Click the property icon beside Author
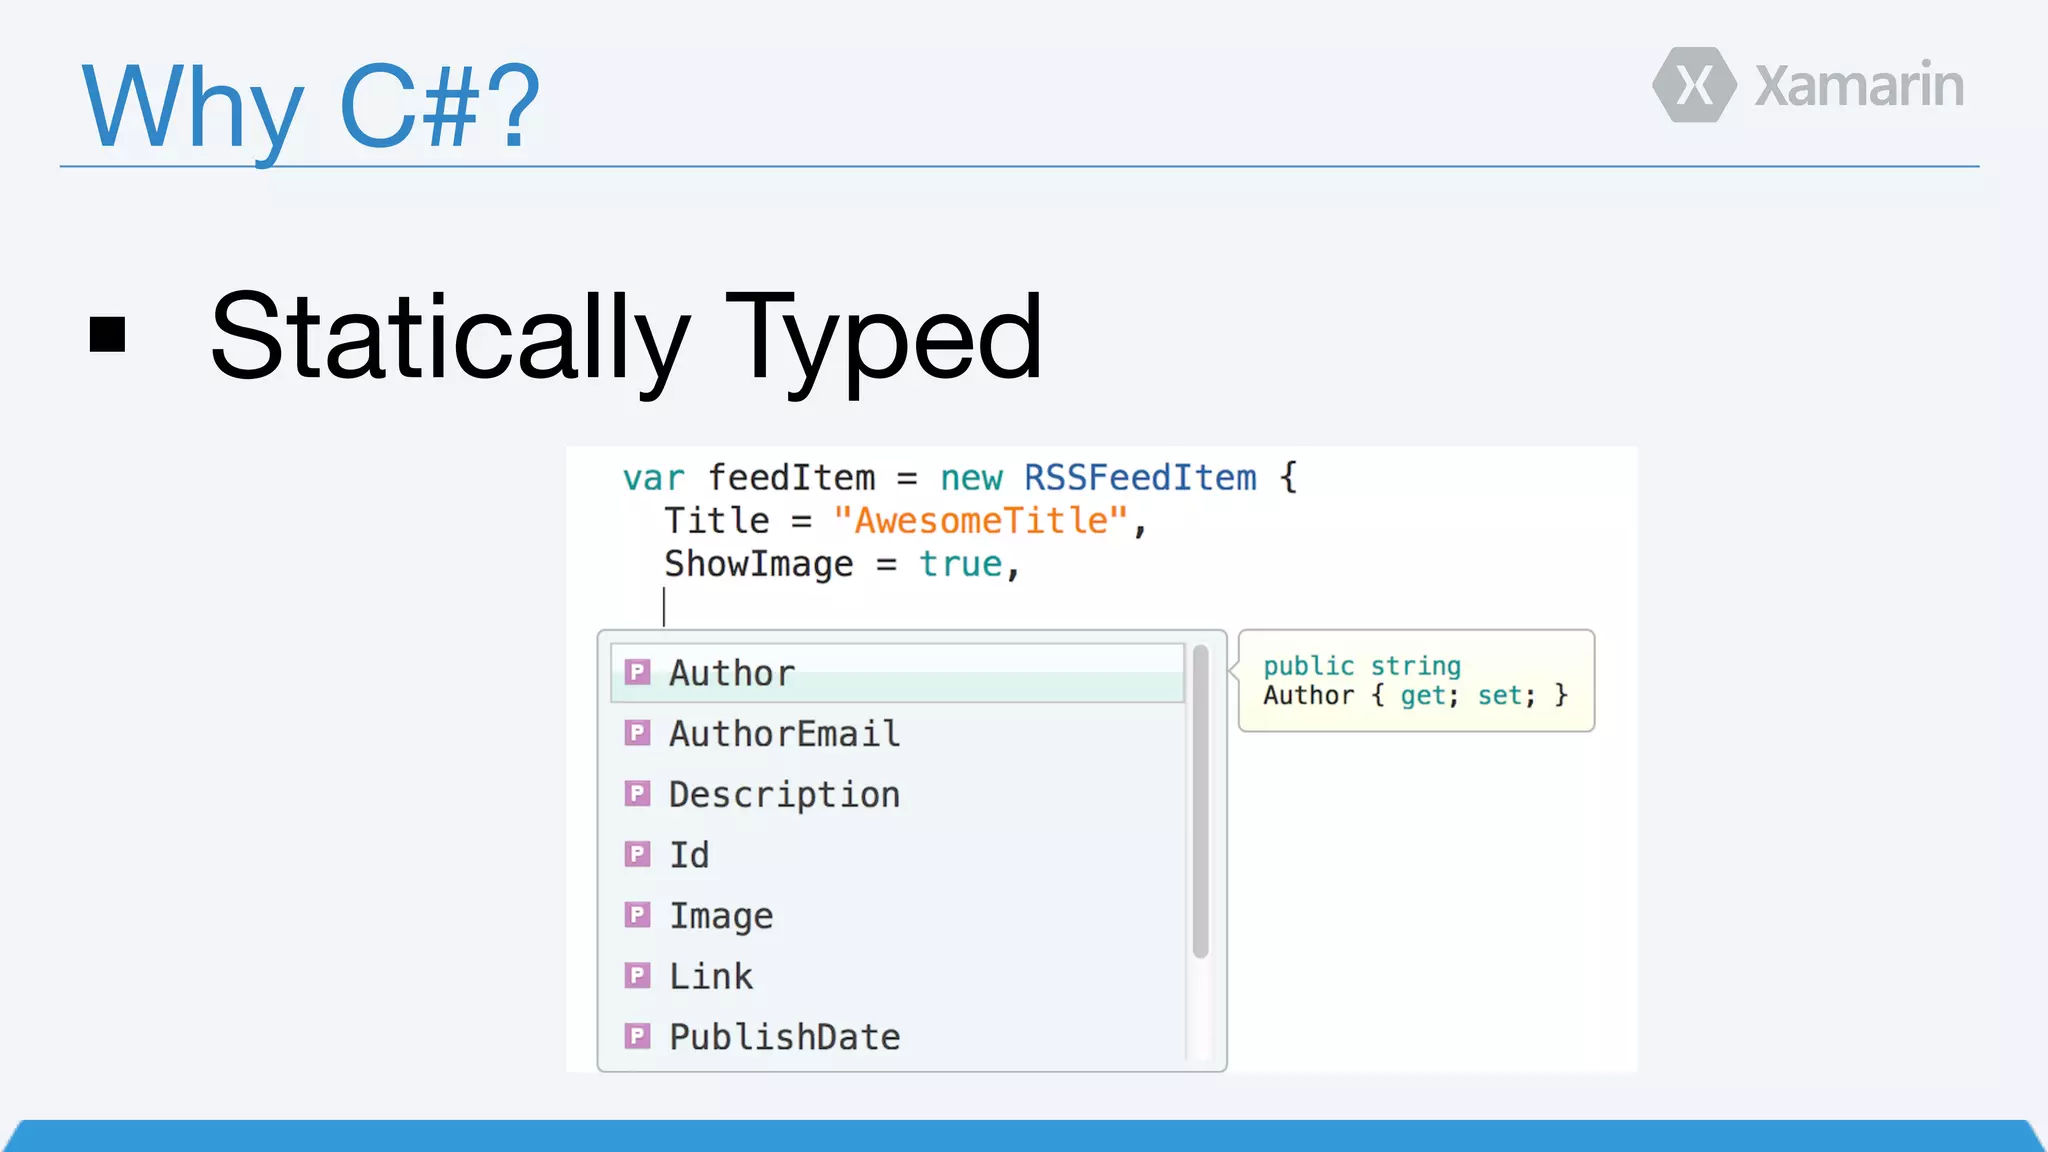 point(638,672)
